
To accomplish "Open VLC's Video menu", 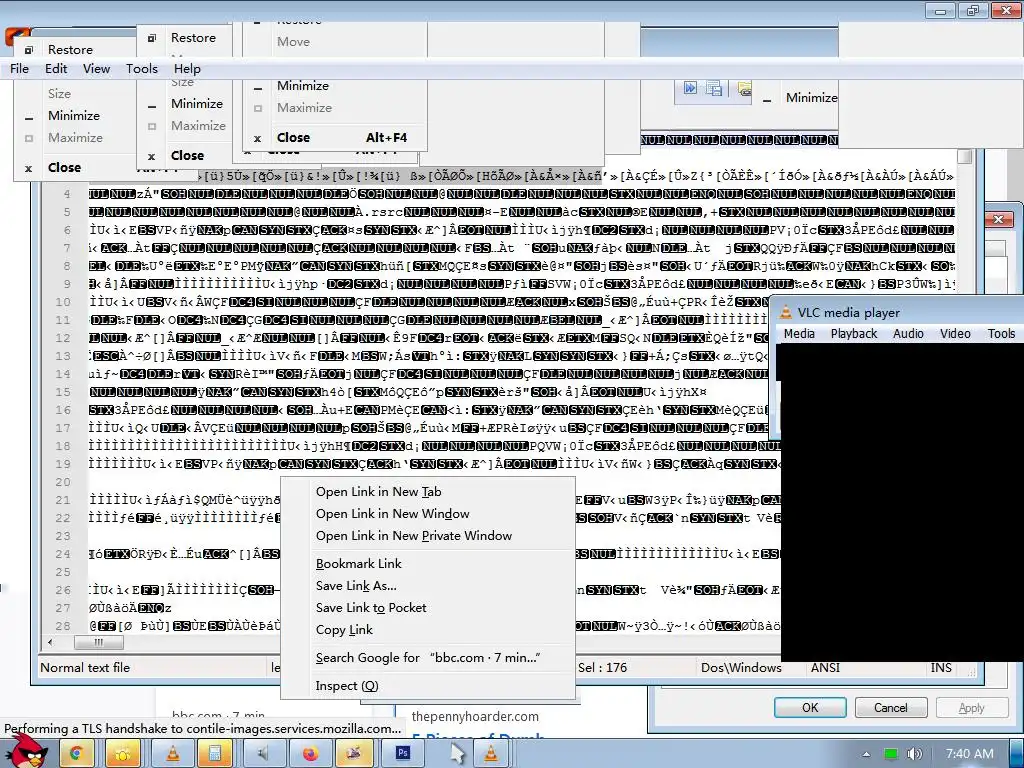I will tap(955, 334).
